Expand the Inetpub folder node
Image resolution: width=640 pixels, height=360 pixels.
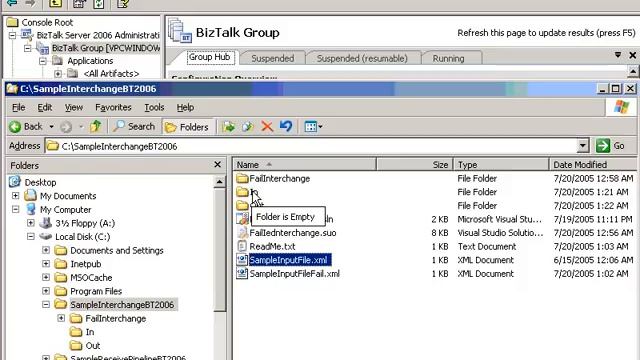point(46,264)
